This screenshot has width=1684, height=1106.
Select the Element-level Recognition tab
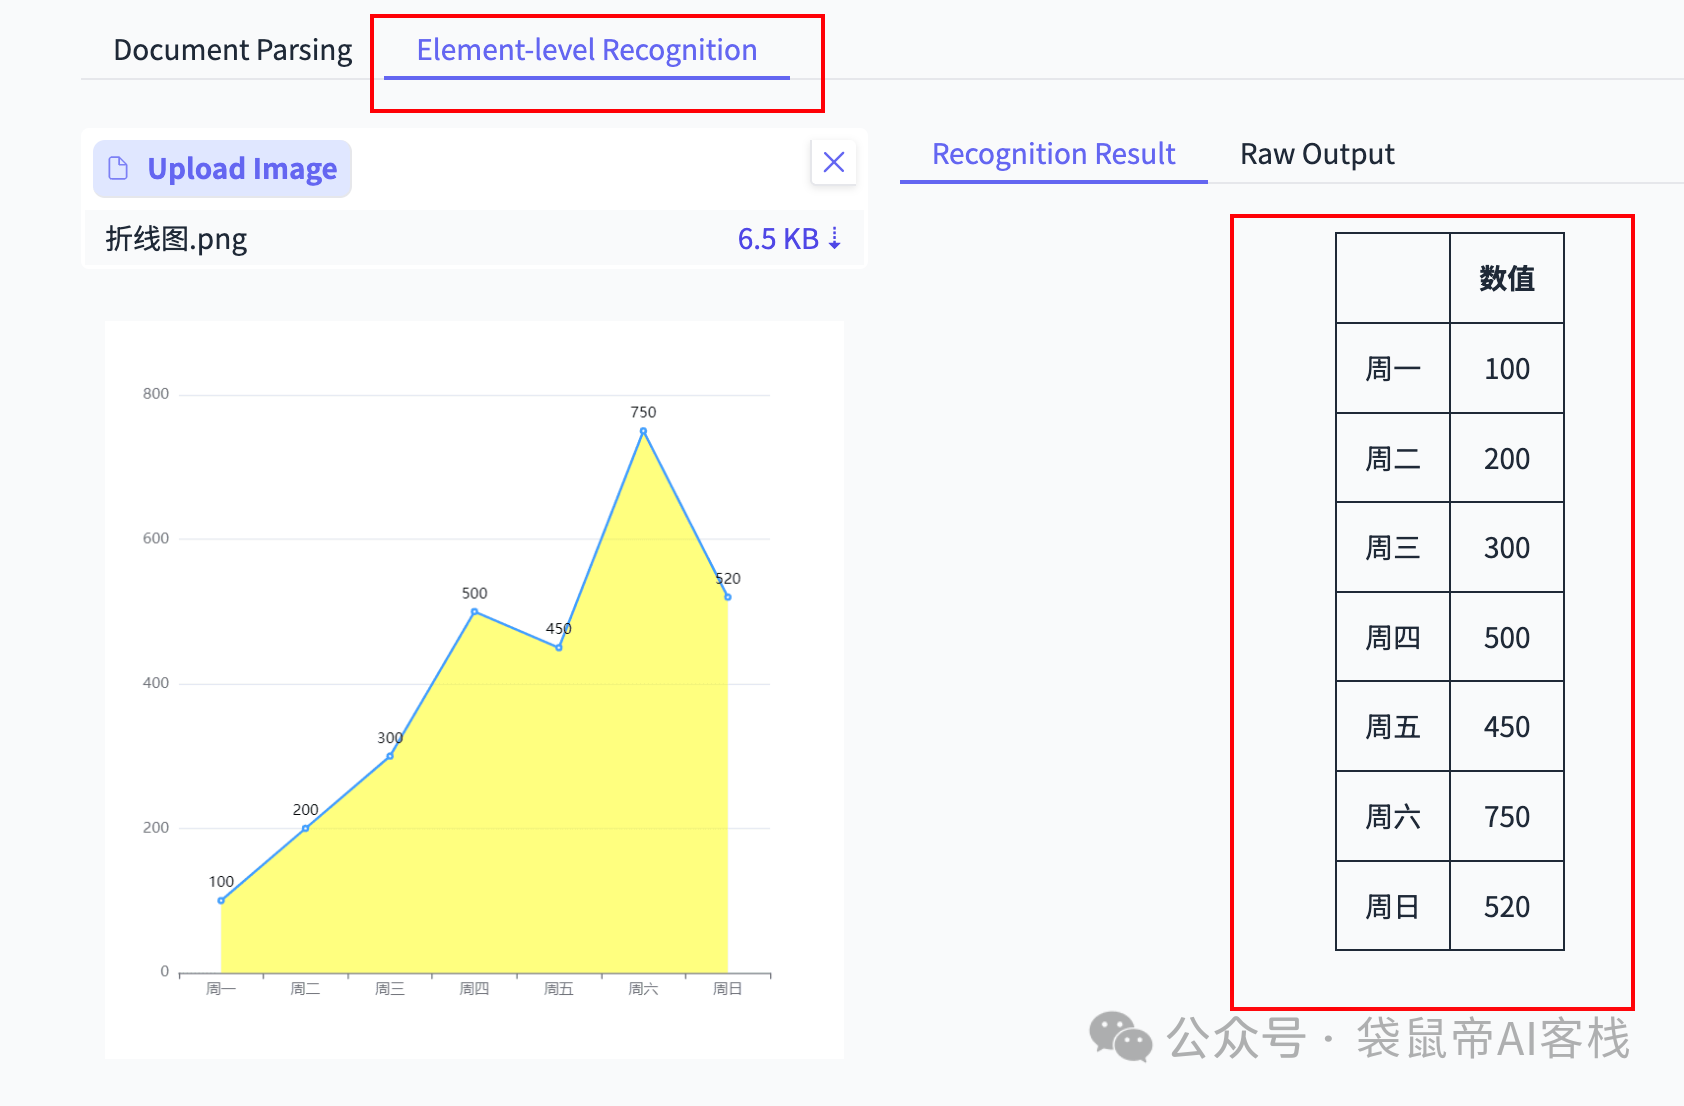pyautogui.click(x=586, y=50)
